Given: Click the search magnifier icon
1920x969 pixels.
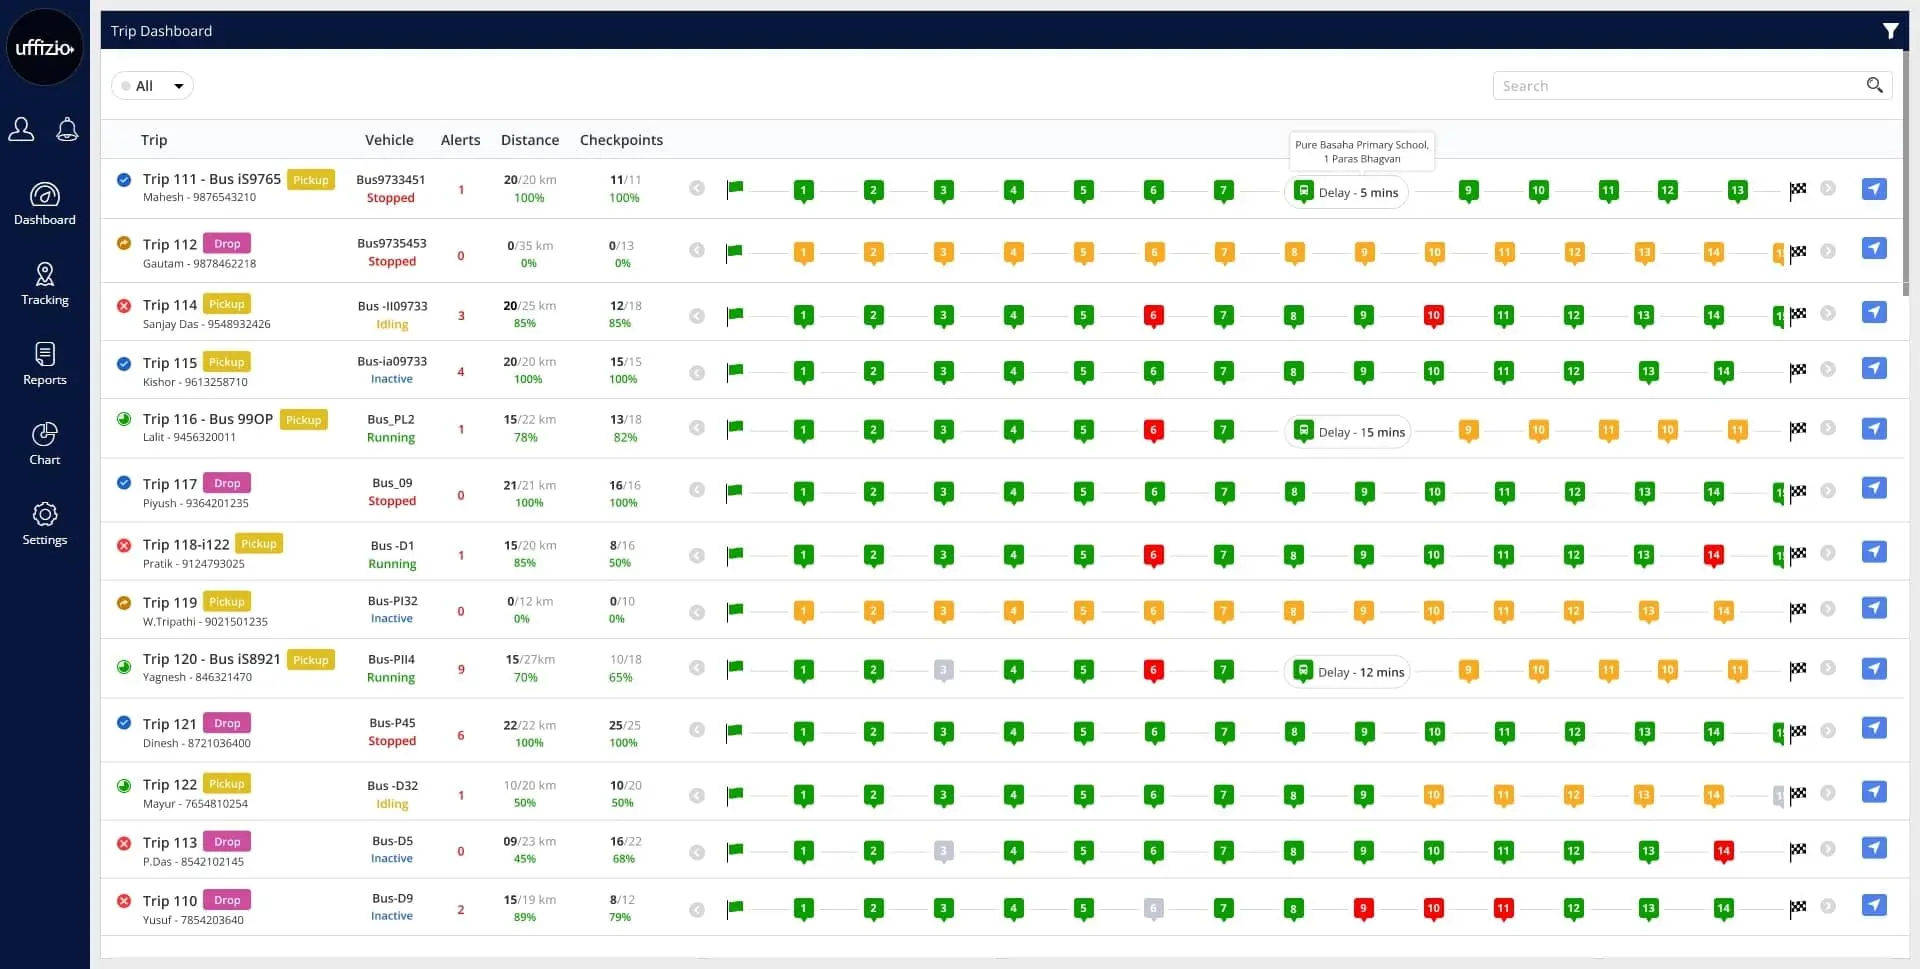Looking at the screenshot, I should click(x=1874, y=86).
